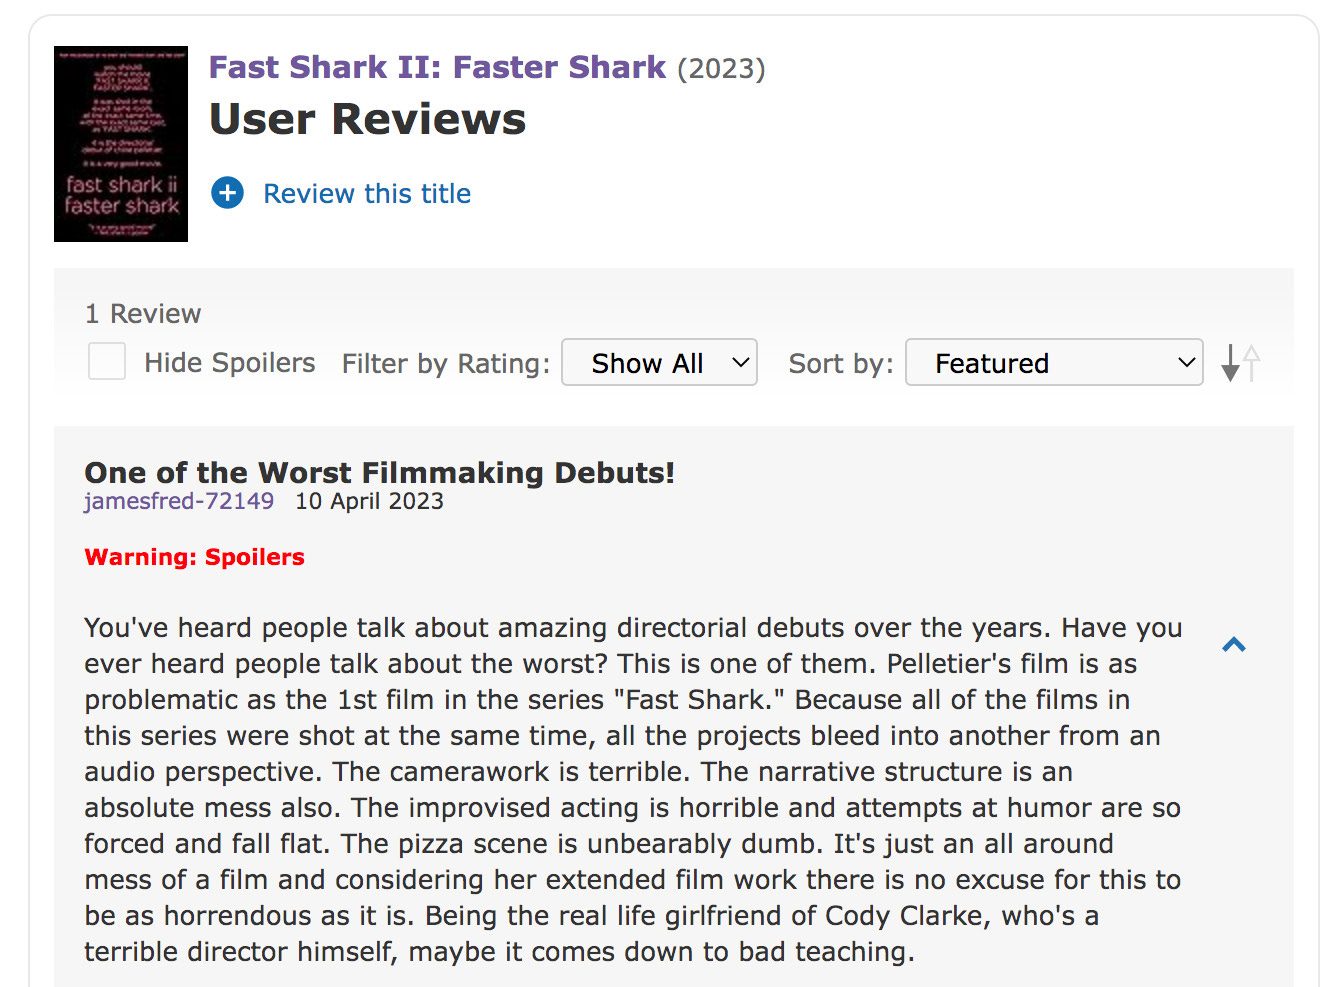Click the (2023) year next to title
Image resolution: width=1339 pixels, height=987 pixels.
[721, 69]
